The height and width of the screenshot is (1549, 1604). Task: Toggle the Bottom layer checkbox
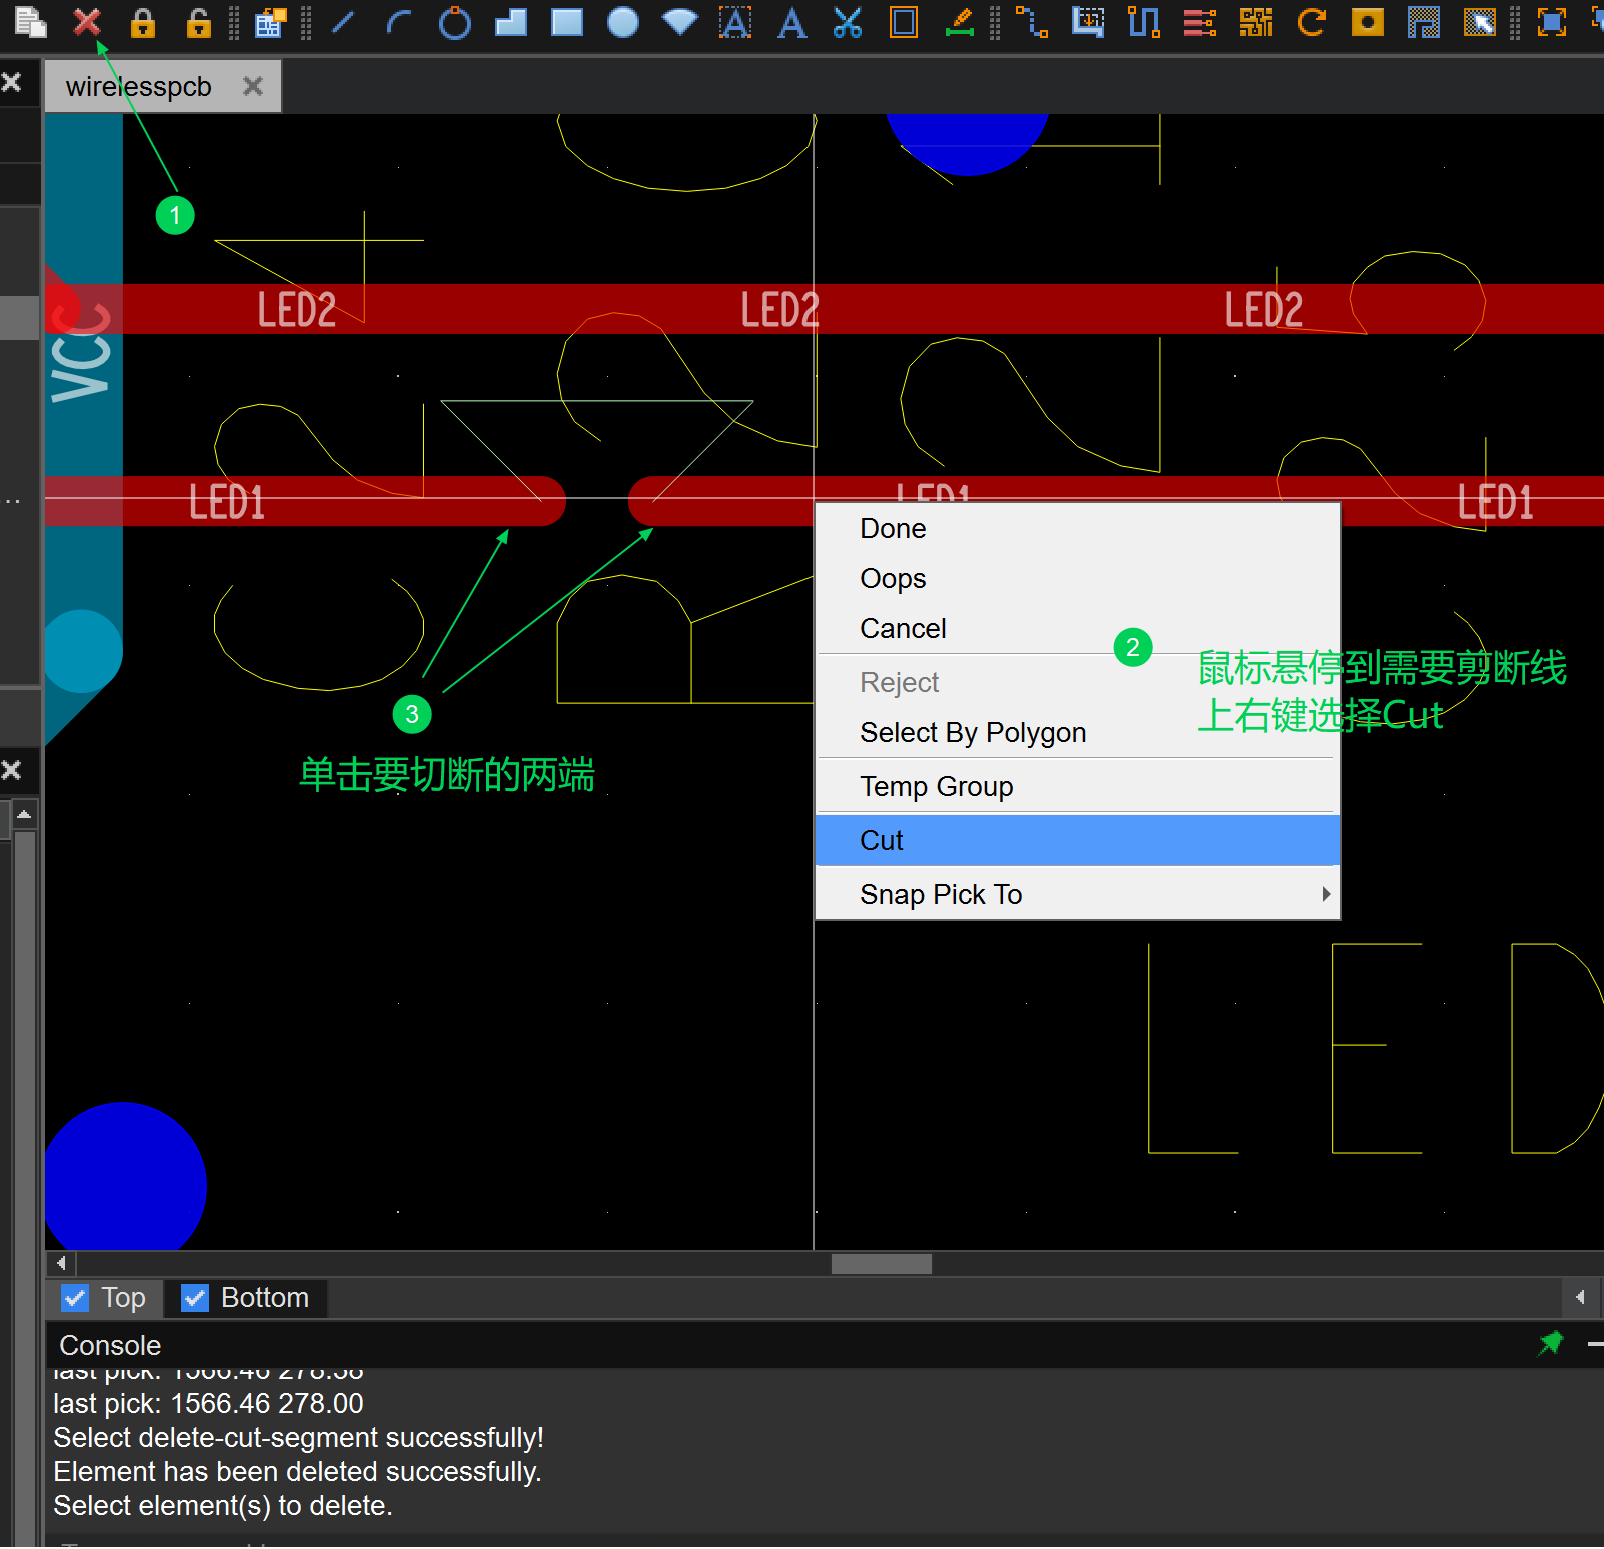195,1298
